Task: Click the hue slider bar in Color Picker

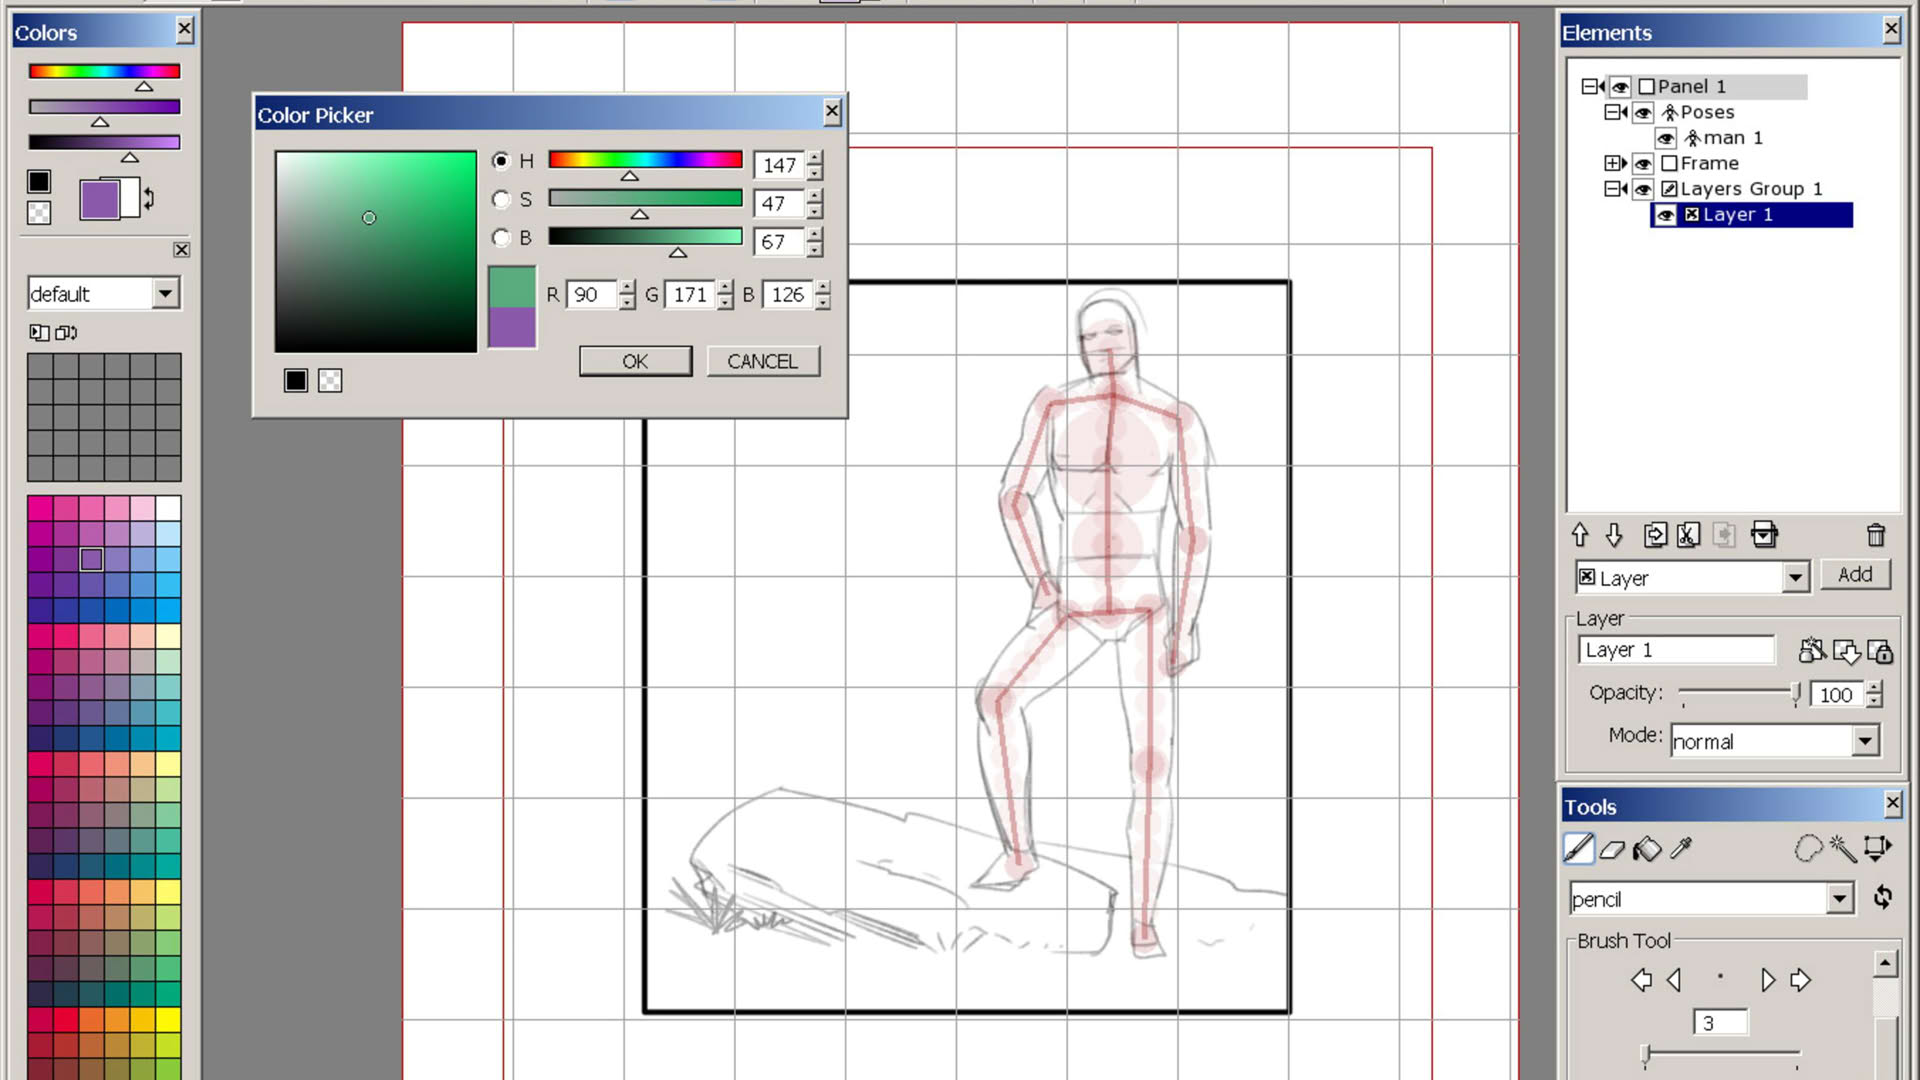Action: pyautogui.click(x=645, y=160)
